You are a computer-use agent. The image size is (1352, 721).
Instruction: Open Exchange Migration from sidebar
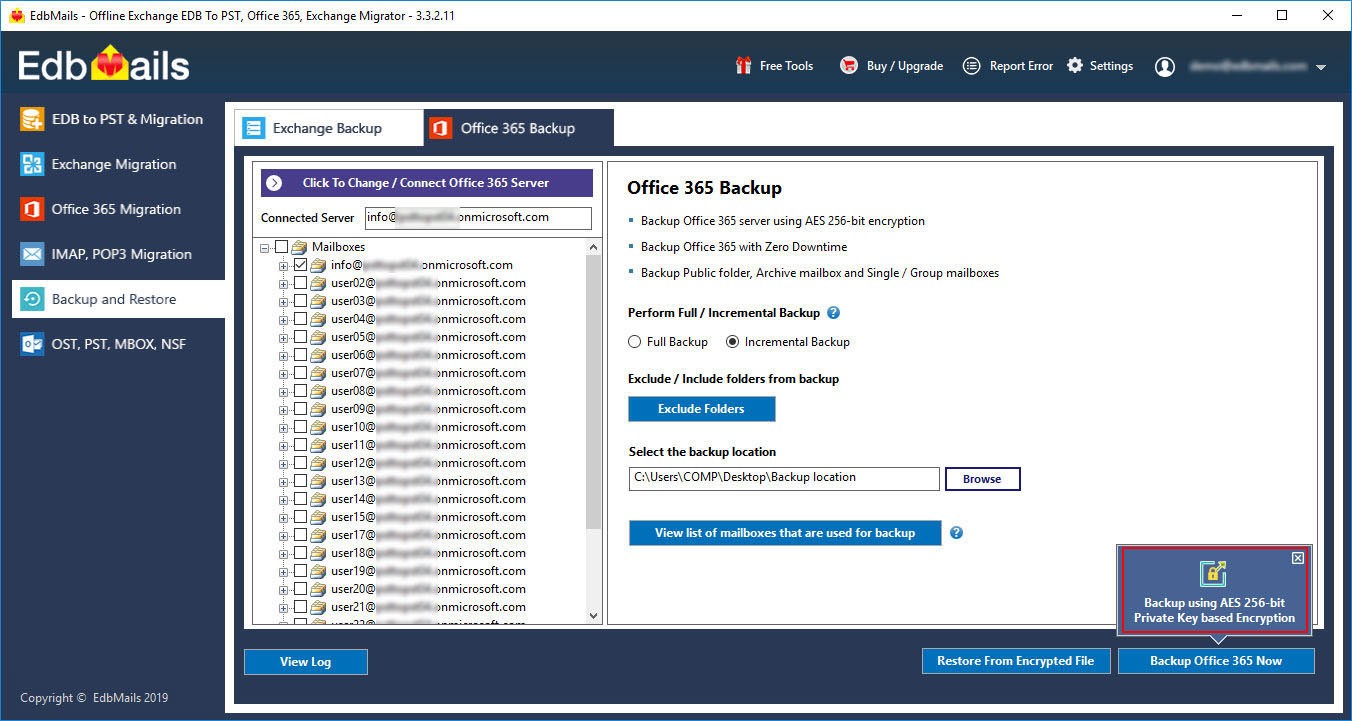[118, 164]
